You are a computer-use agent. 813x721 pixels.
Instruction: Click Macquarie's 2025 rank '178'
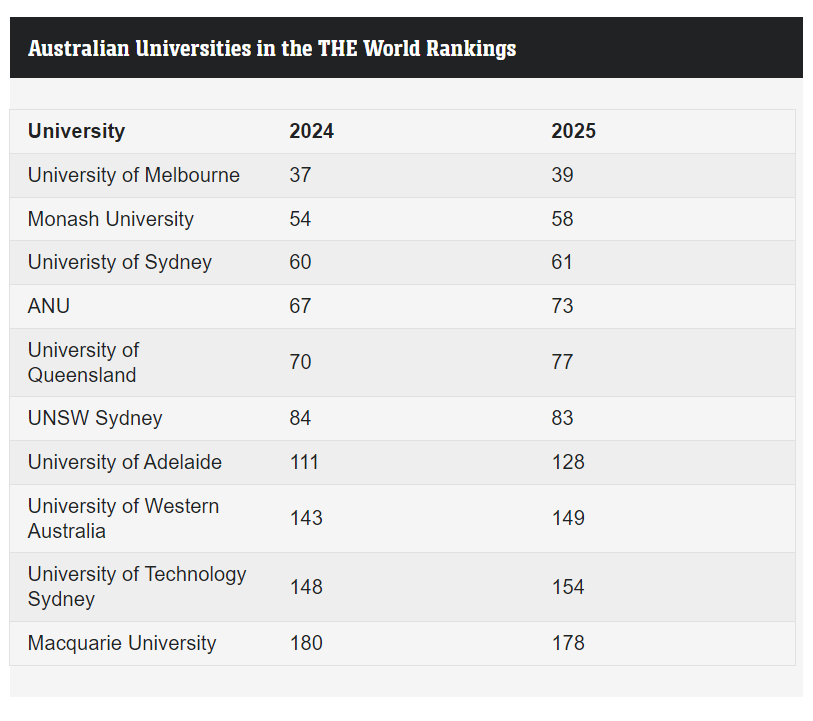(x=568, y=643)
